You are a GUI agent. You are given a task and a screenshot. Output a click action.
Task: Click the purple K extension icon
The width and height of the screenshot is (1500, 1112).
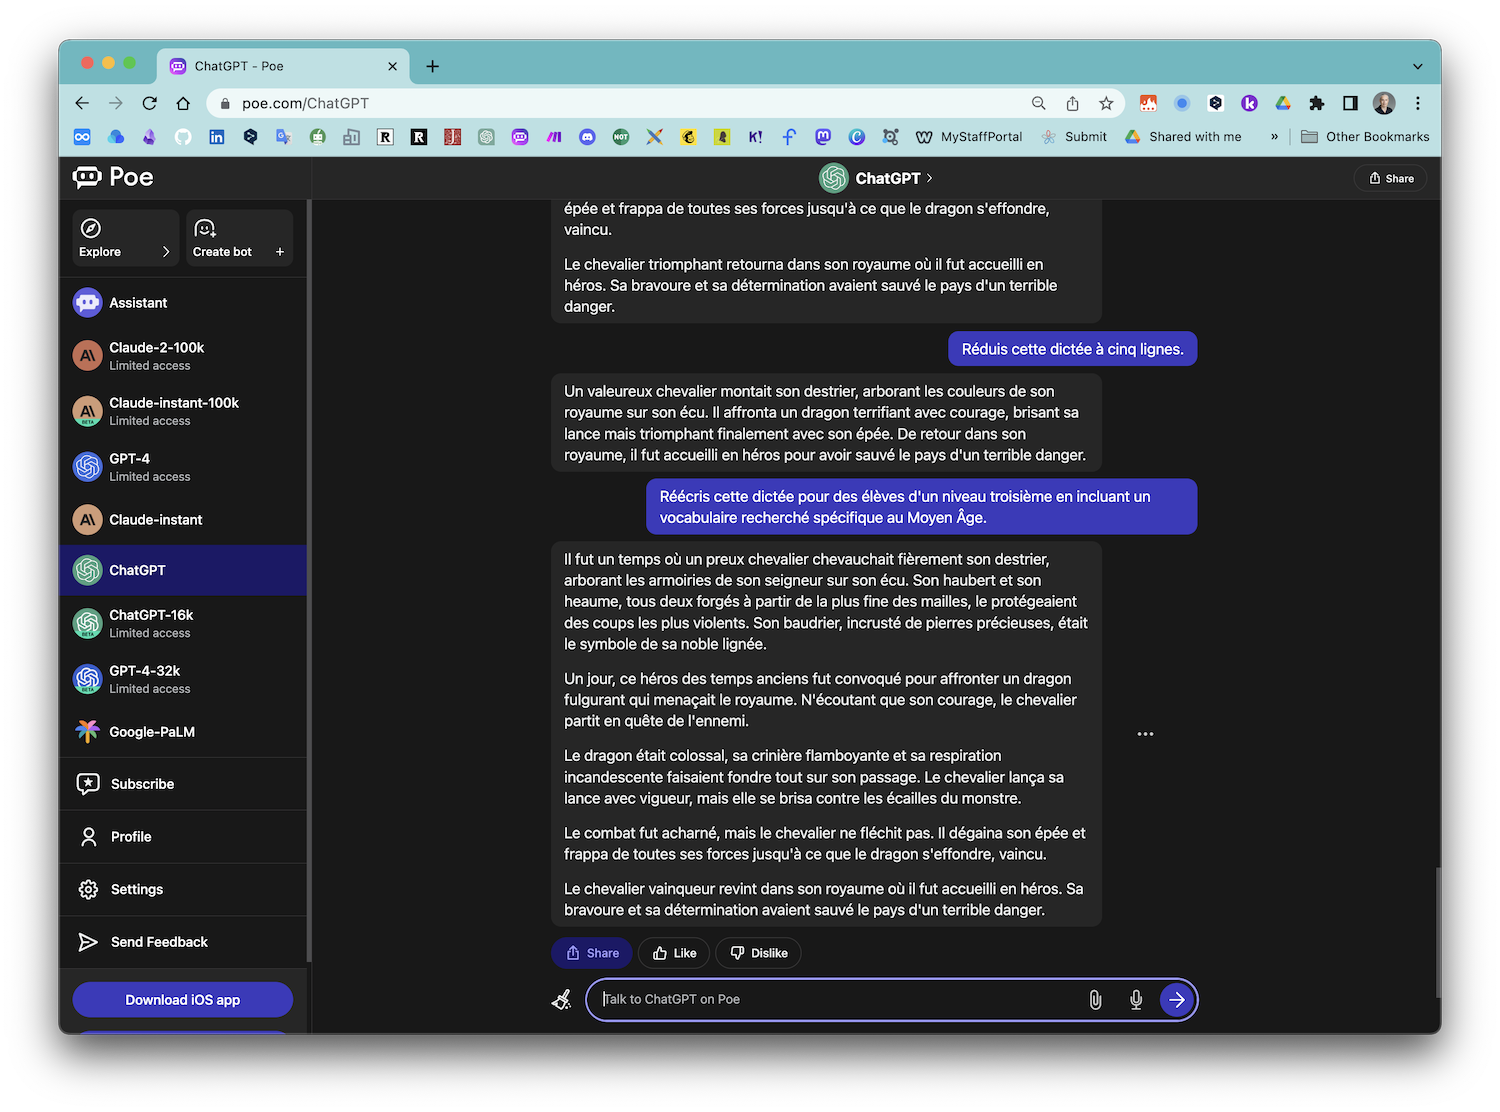[1249, 103]
